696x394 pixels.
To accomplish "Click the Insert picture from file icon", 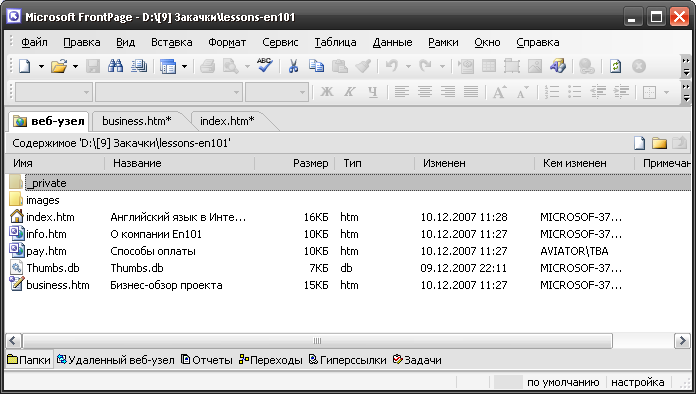I will [x=535, y=67].
